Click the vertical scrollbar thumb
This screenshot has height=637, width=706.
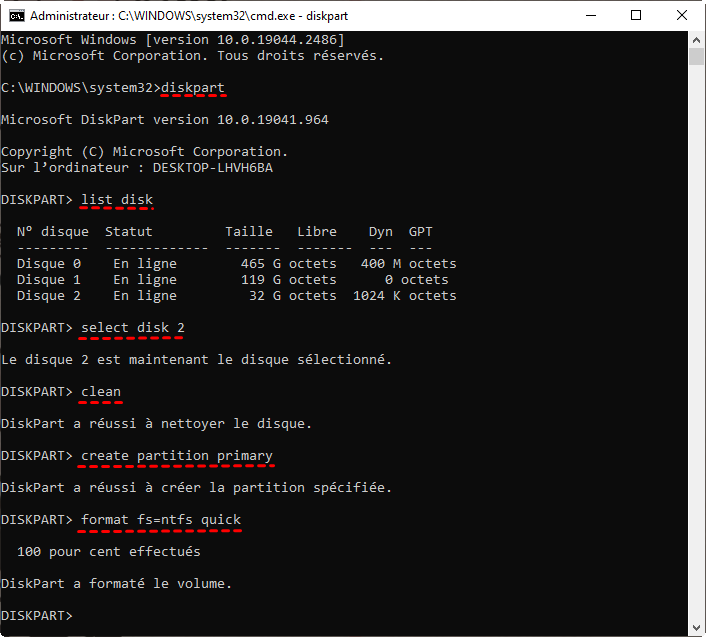click(x=697, y=57)
